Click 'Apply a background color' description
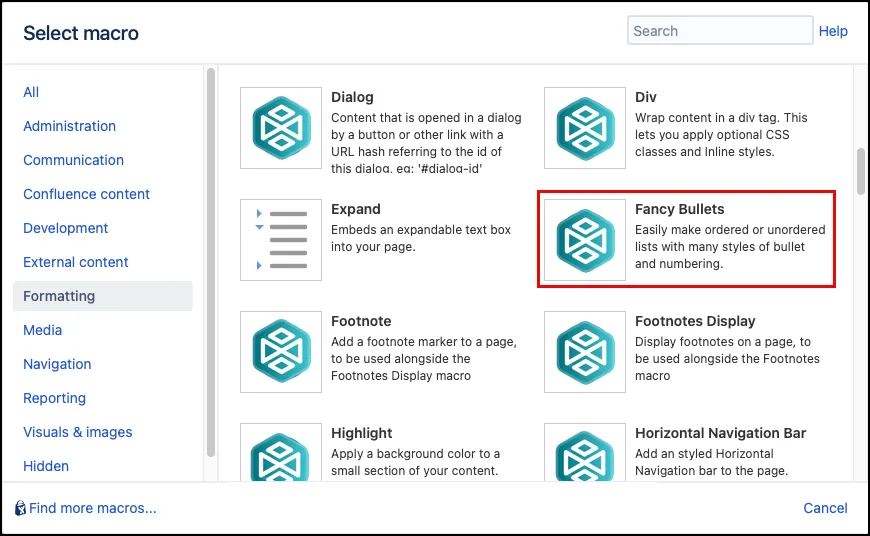Image resolution: width=870 pixels, height=536 pixels. 416,462
